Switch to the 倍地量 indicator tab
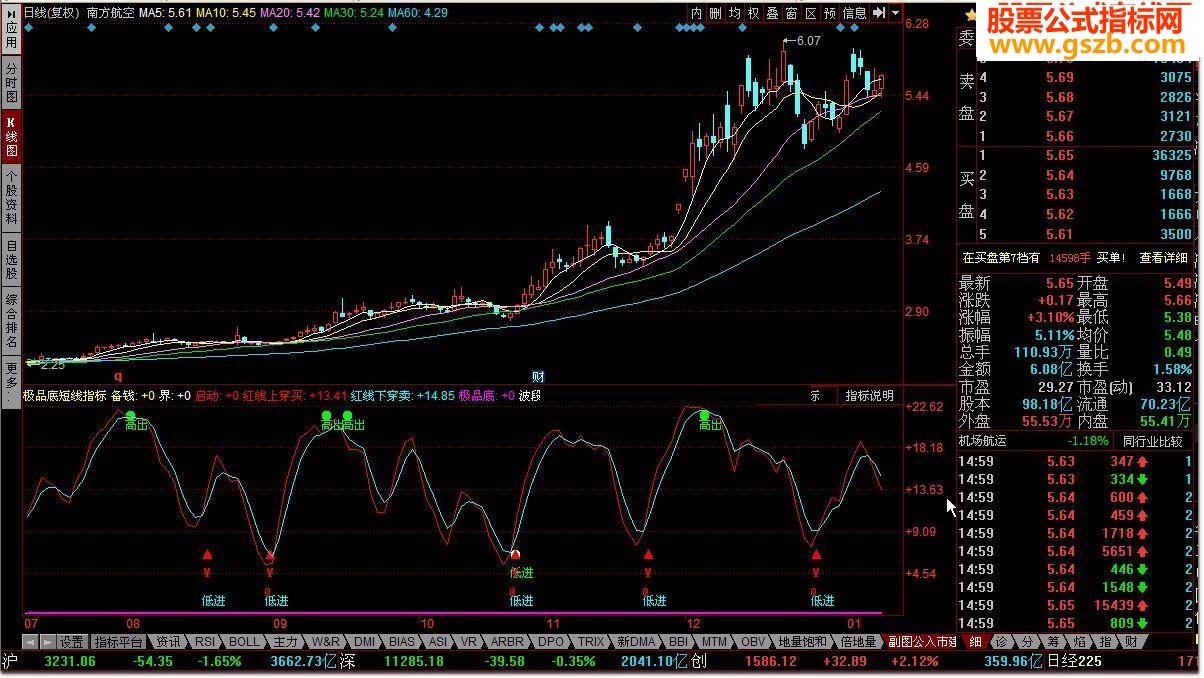The height and width of the screenshot is (678, 1204). pyautogui.click(x=858, y=642)
